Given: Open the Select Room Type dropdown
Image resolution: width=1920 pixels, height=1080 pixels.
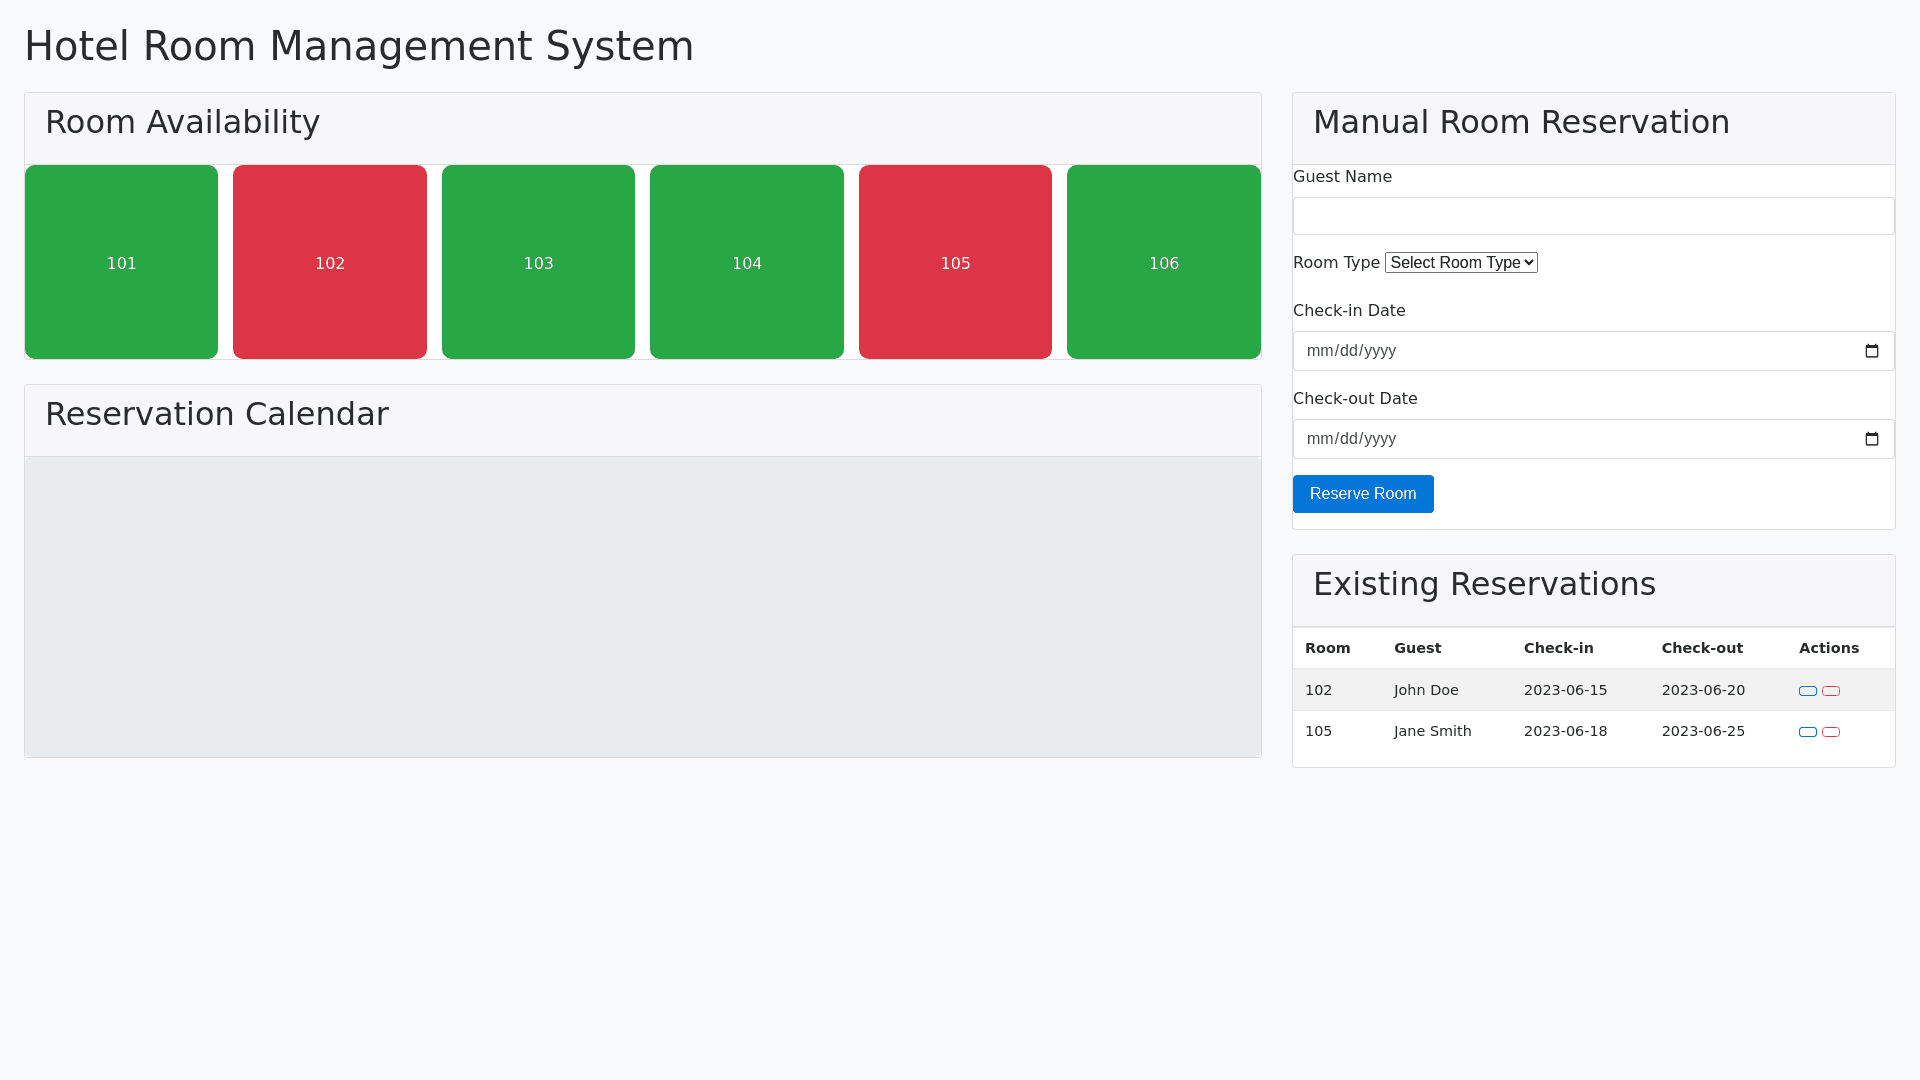Looking at the screenshot, I should tap(1461, 263).
